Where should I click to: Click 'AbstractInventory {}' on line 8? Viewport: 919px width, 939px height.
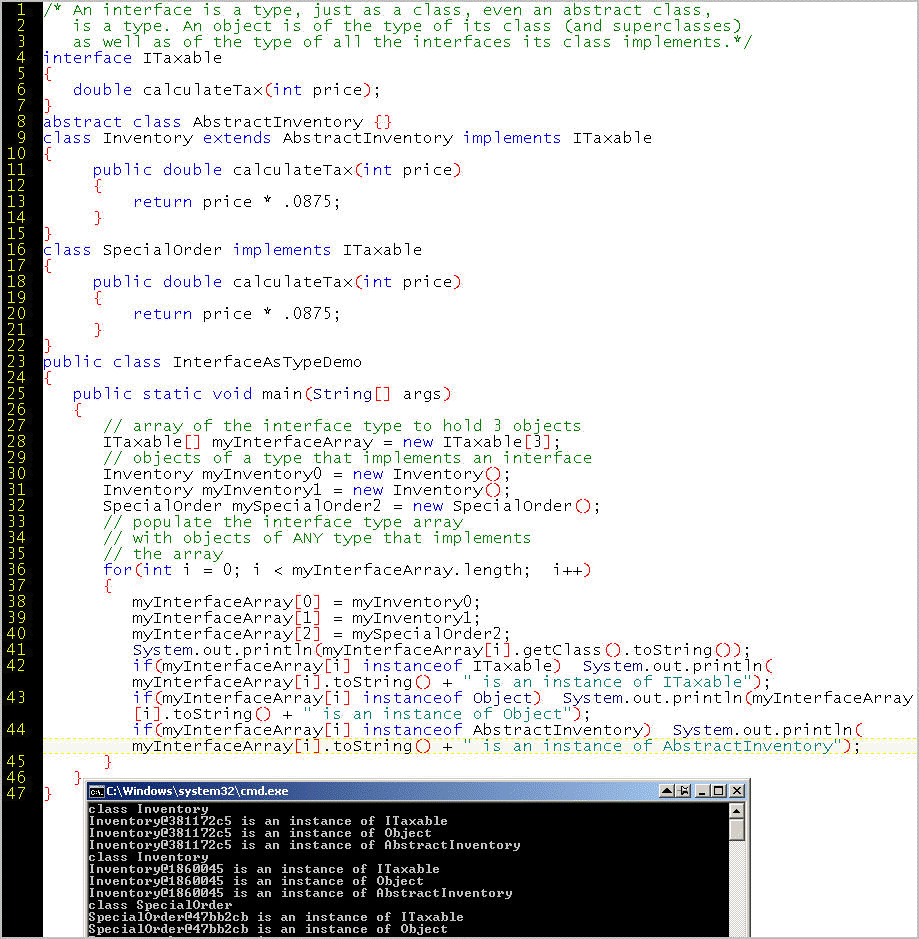pyautogui.click(x=292, y=122)
